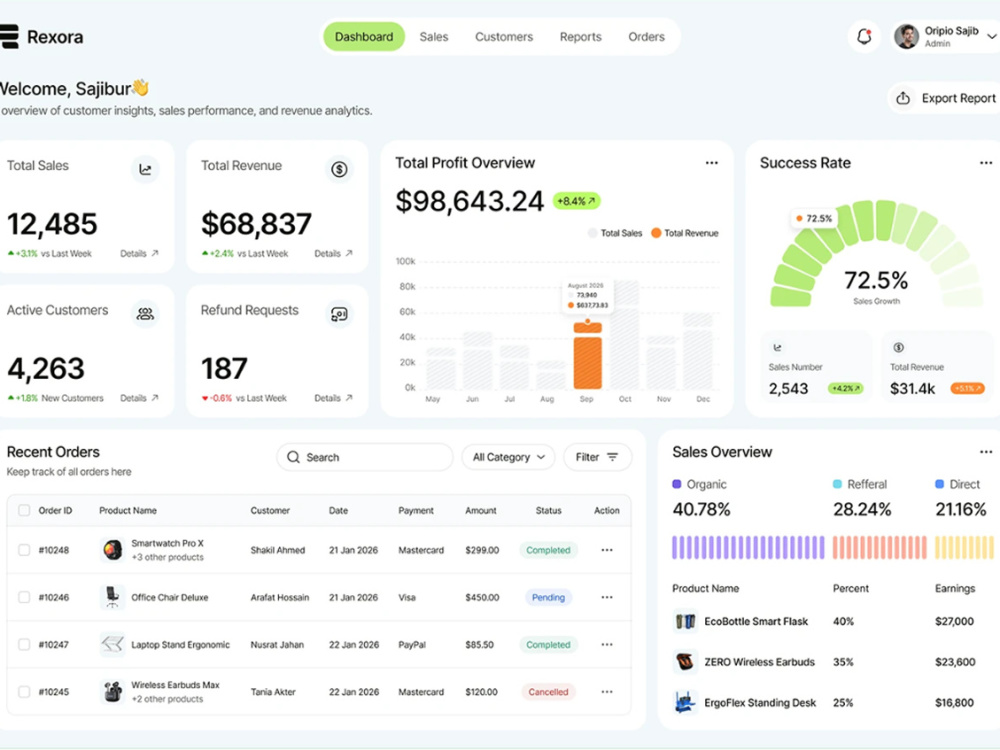The image size is (1000, 750).
Task: Click the Success Rate Total Revenue icon
Action: tap(899, 348)
